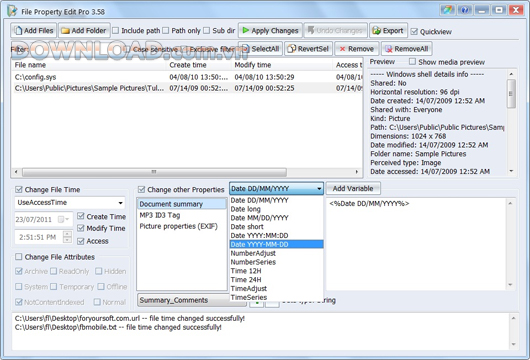
Task: Select the highlighted Date YYYY-MM-DD option
Action: (276, 244)
